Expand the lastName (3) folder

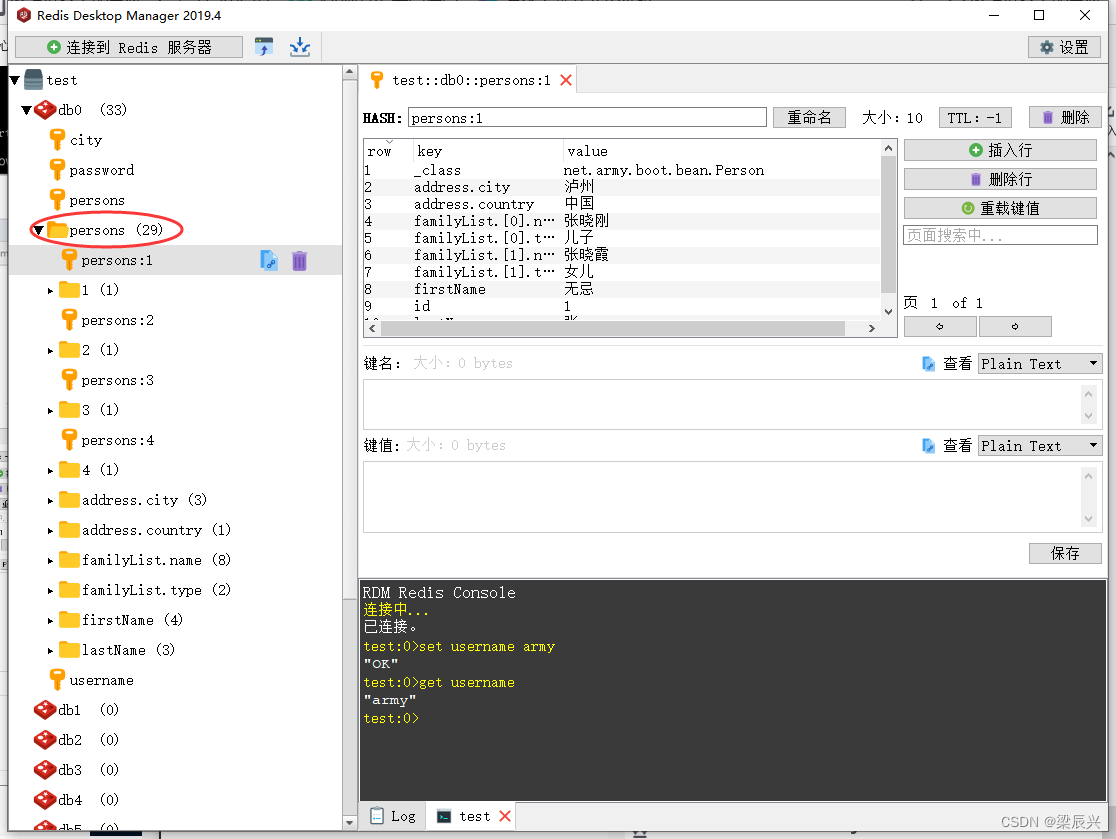tap(51, 650)
